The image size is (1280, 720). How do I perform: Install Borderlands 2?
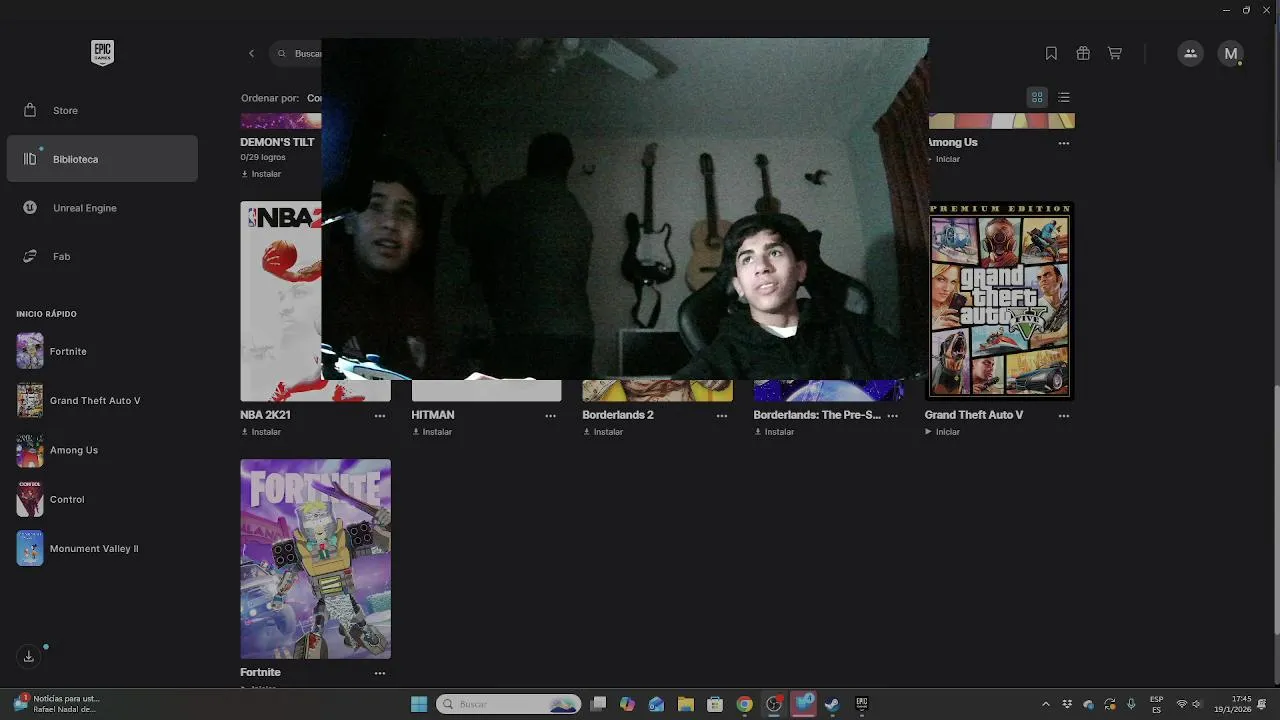603,432
